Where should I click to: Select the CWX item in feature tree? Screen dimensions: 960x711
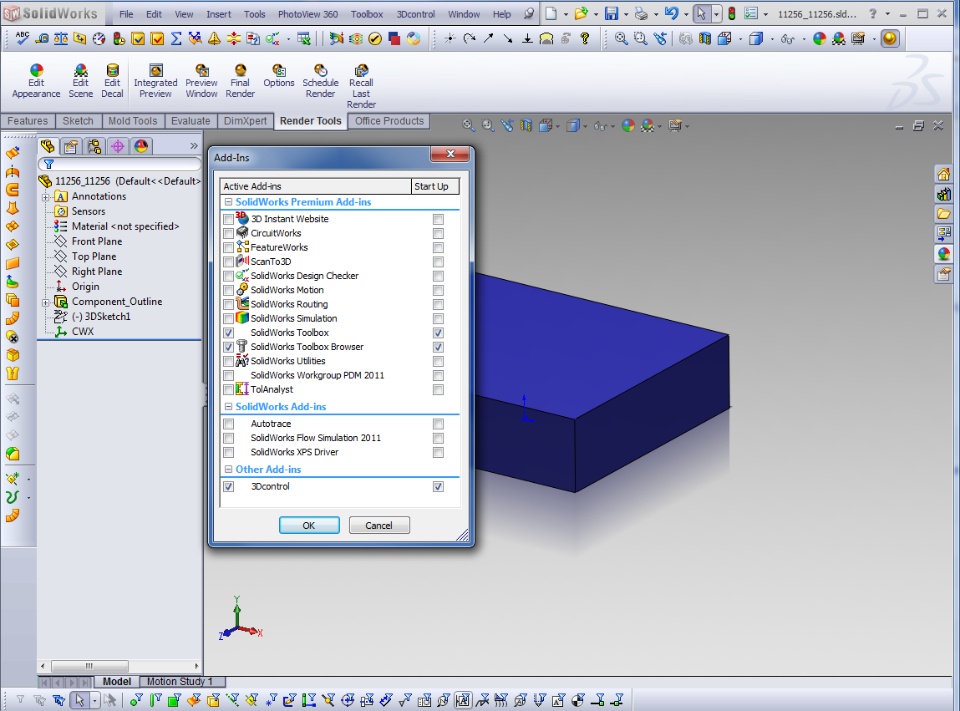pyautogui.click(x=83, y=331)
